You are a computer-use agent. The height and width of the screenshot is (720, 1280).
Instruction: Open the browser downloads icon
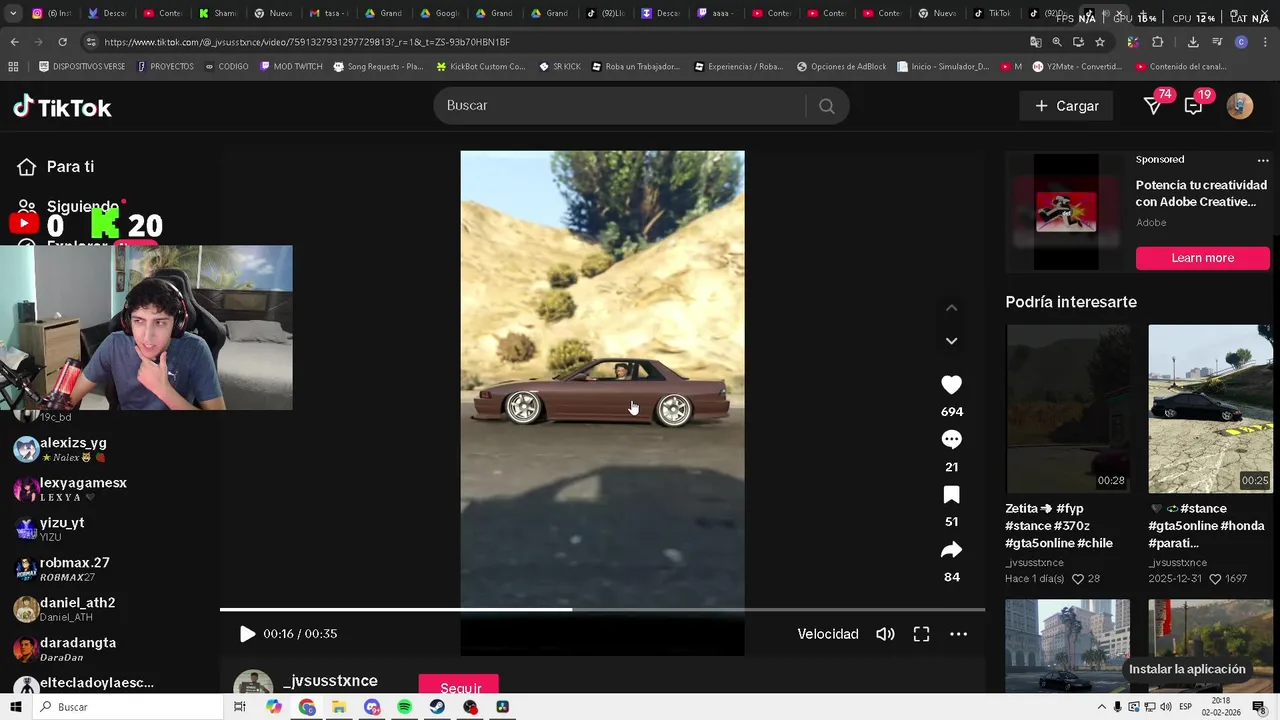pos(1193,42)
